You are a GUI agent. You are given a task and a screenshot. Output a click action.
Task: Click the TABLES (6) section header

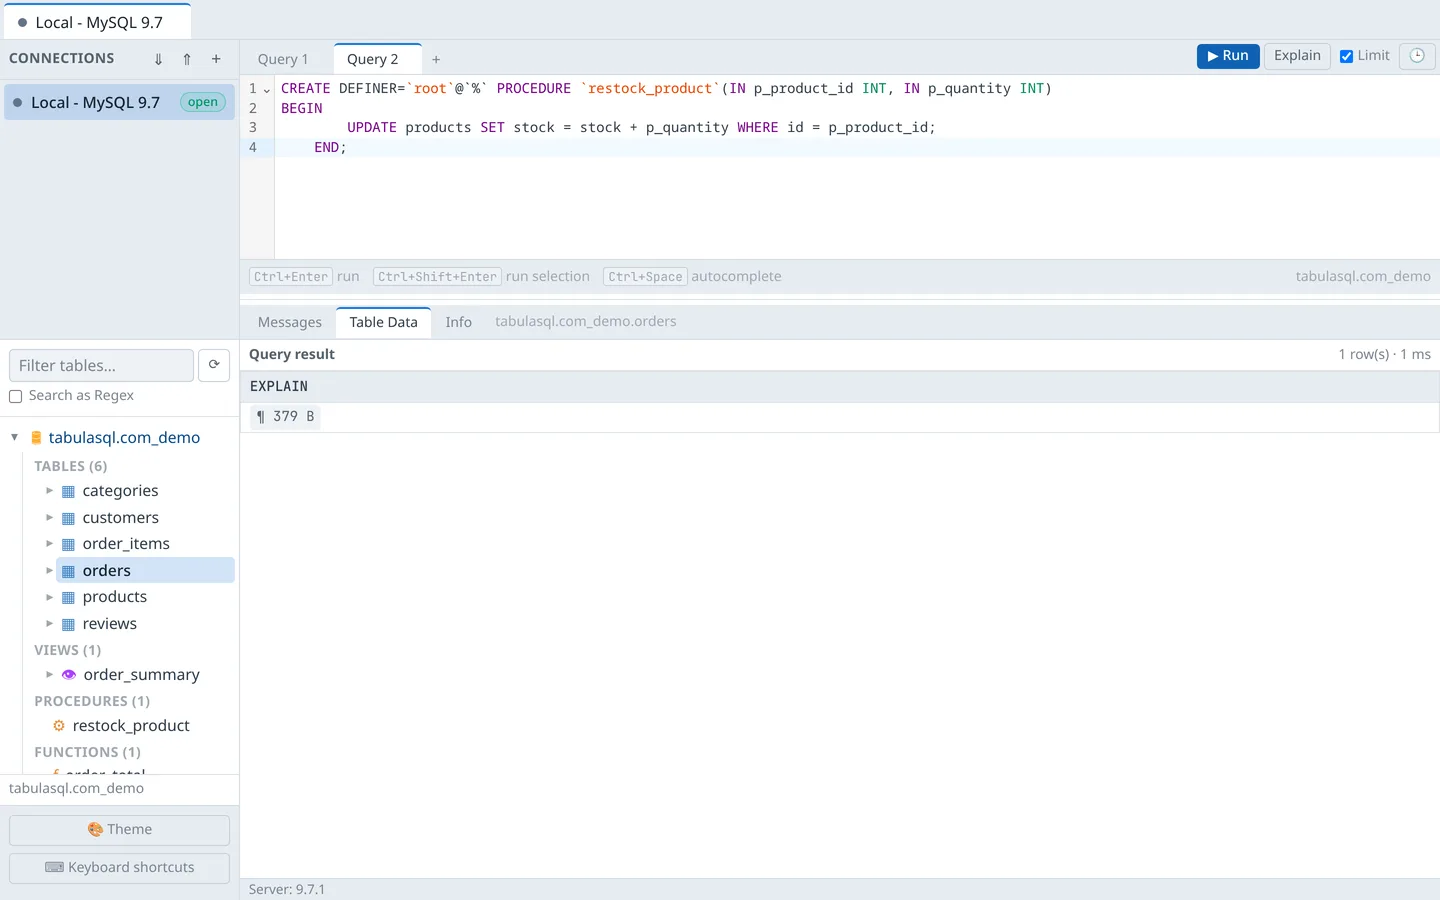tap(71, 466)
